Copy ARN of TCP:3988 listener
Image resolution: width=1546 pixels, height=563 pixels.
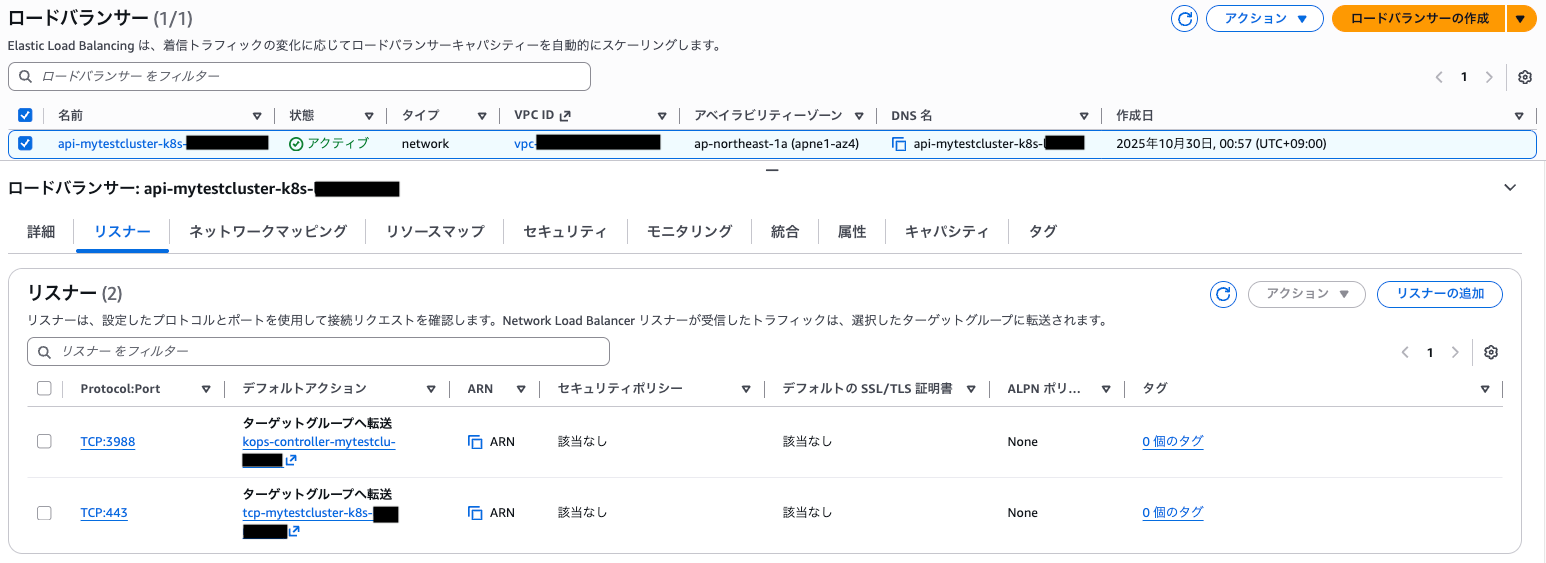click(475, 442)
